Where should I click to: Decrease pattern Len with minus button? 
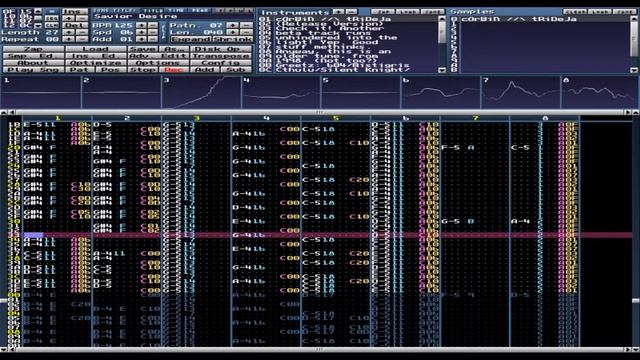click(246, 32)
